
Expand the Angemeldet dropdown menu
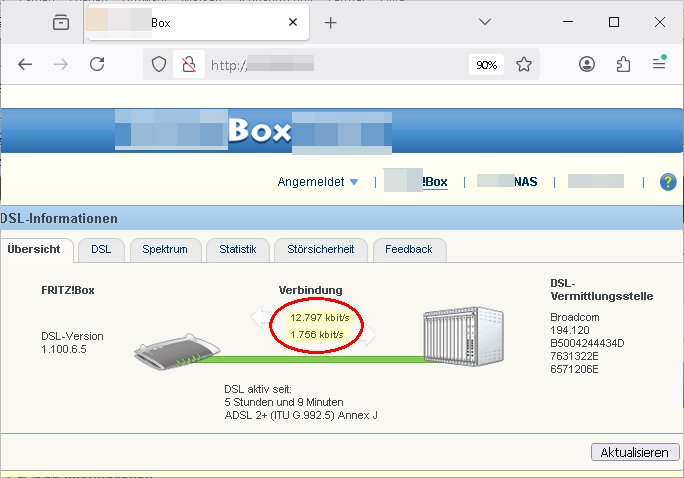[318, 182]
